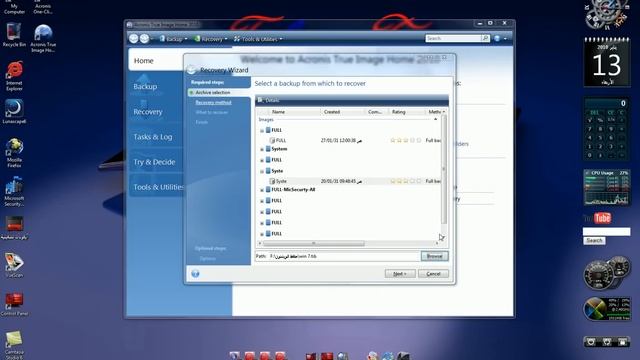The image size is (640, 360).
Task: Expand the System archive
Action: [262, 149]
